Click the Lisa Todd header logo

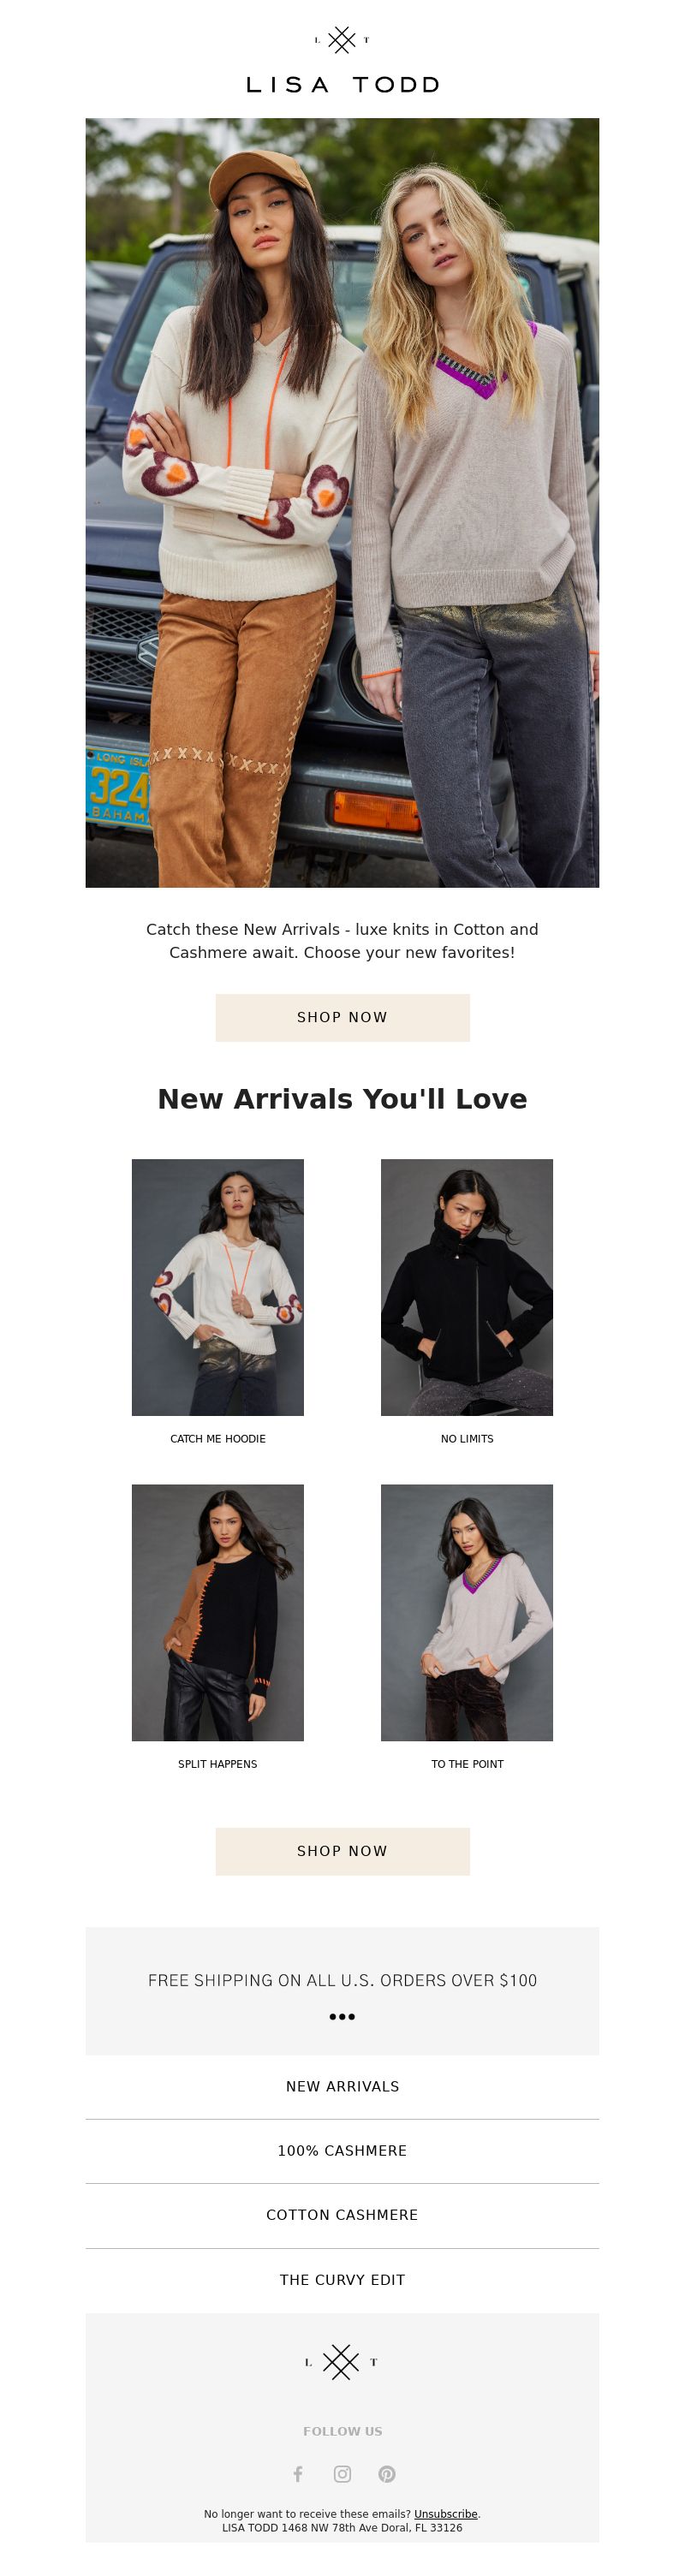(342, 61)
